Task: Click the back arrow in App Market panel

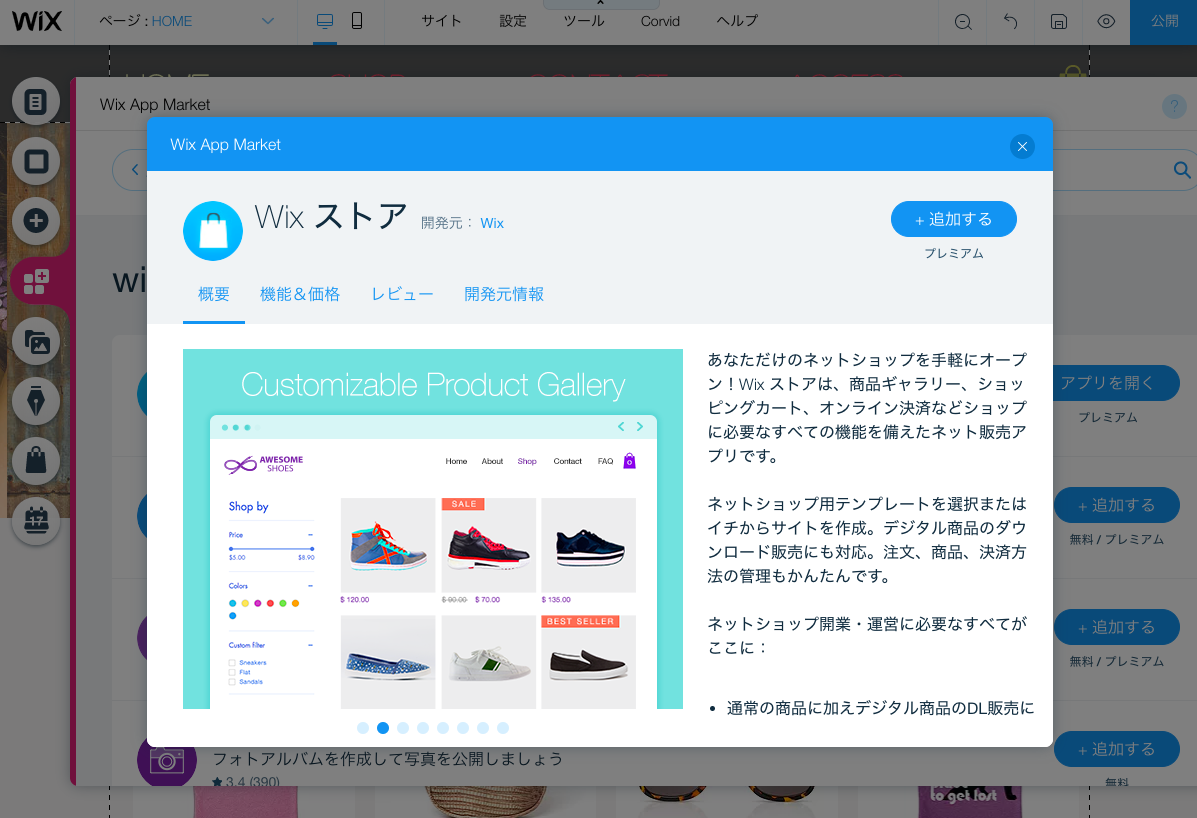Action: [x=134, y=169]
